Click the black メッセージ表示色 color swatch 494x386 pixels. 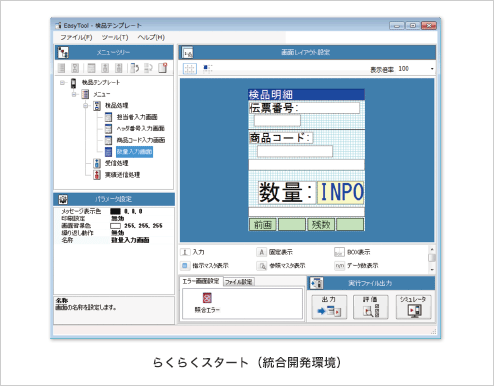click(x=115, y=211)
